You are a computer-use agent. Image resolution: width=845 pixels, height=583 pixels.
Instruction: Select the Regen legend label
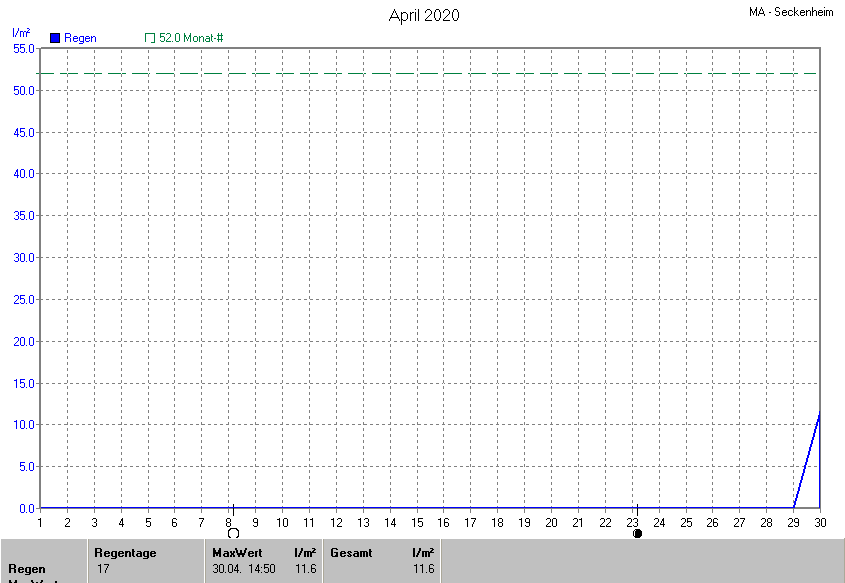81,38
